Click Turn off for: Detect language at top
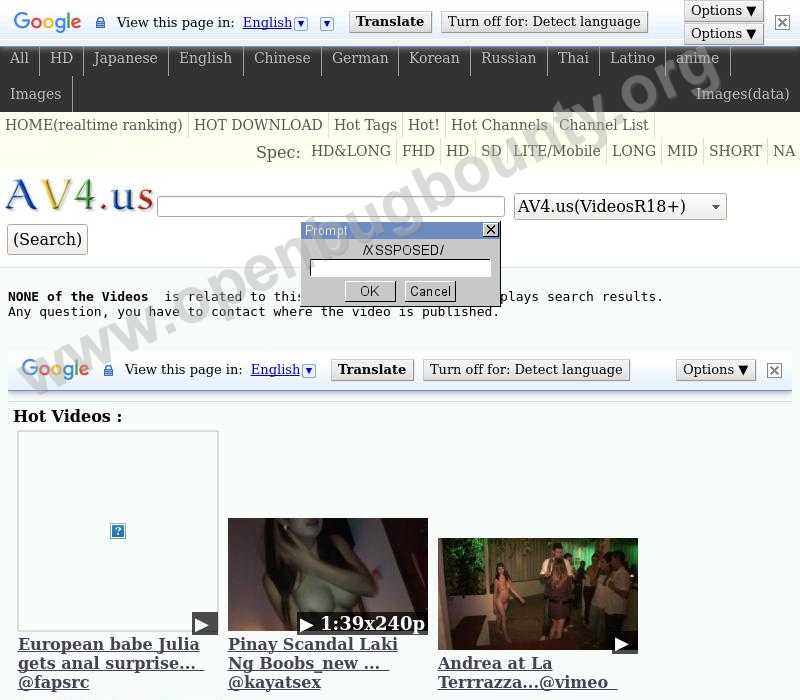 pyautogui.click(x=544, y=21)
